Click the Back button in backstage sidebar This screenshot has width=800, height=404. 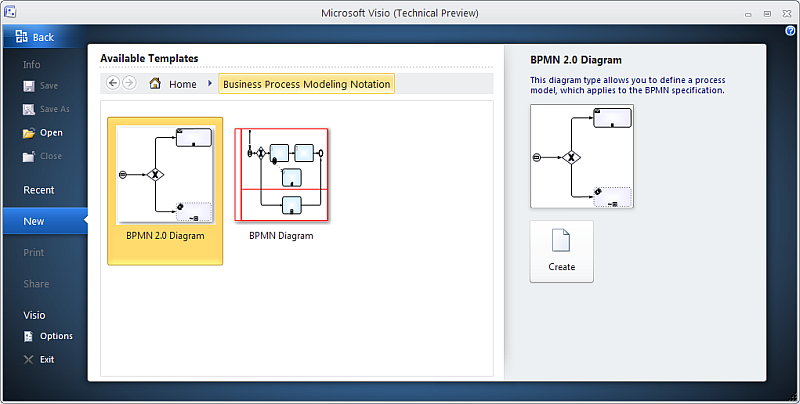coord(44,37)
